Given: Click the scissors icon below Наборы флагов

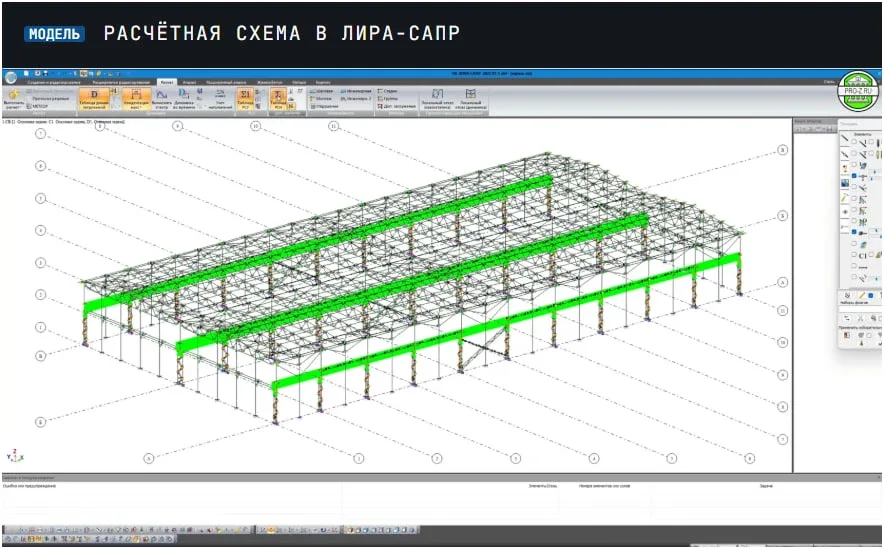Looking at the screenshot, I should click(860, 319).
